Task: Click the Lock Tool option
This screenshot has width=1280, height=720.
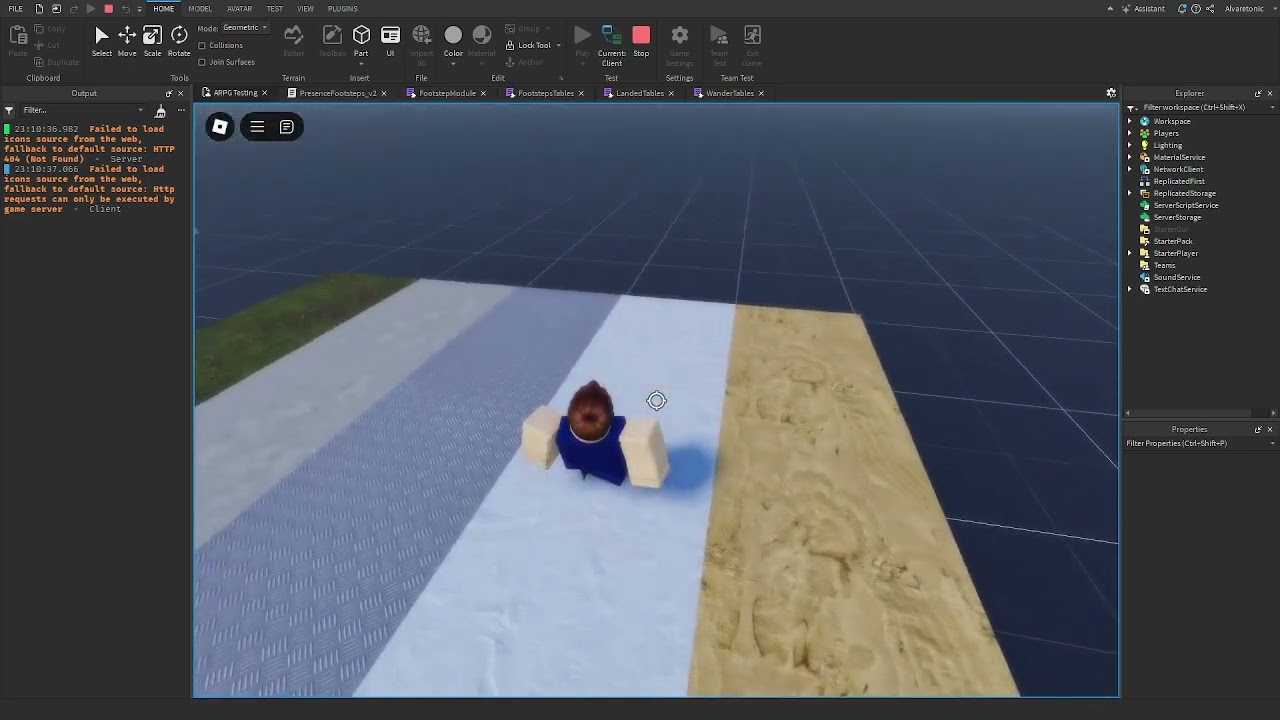Action: [x=529, y=45]
